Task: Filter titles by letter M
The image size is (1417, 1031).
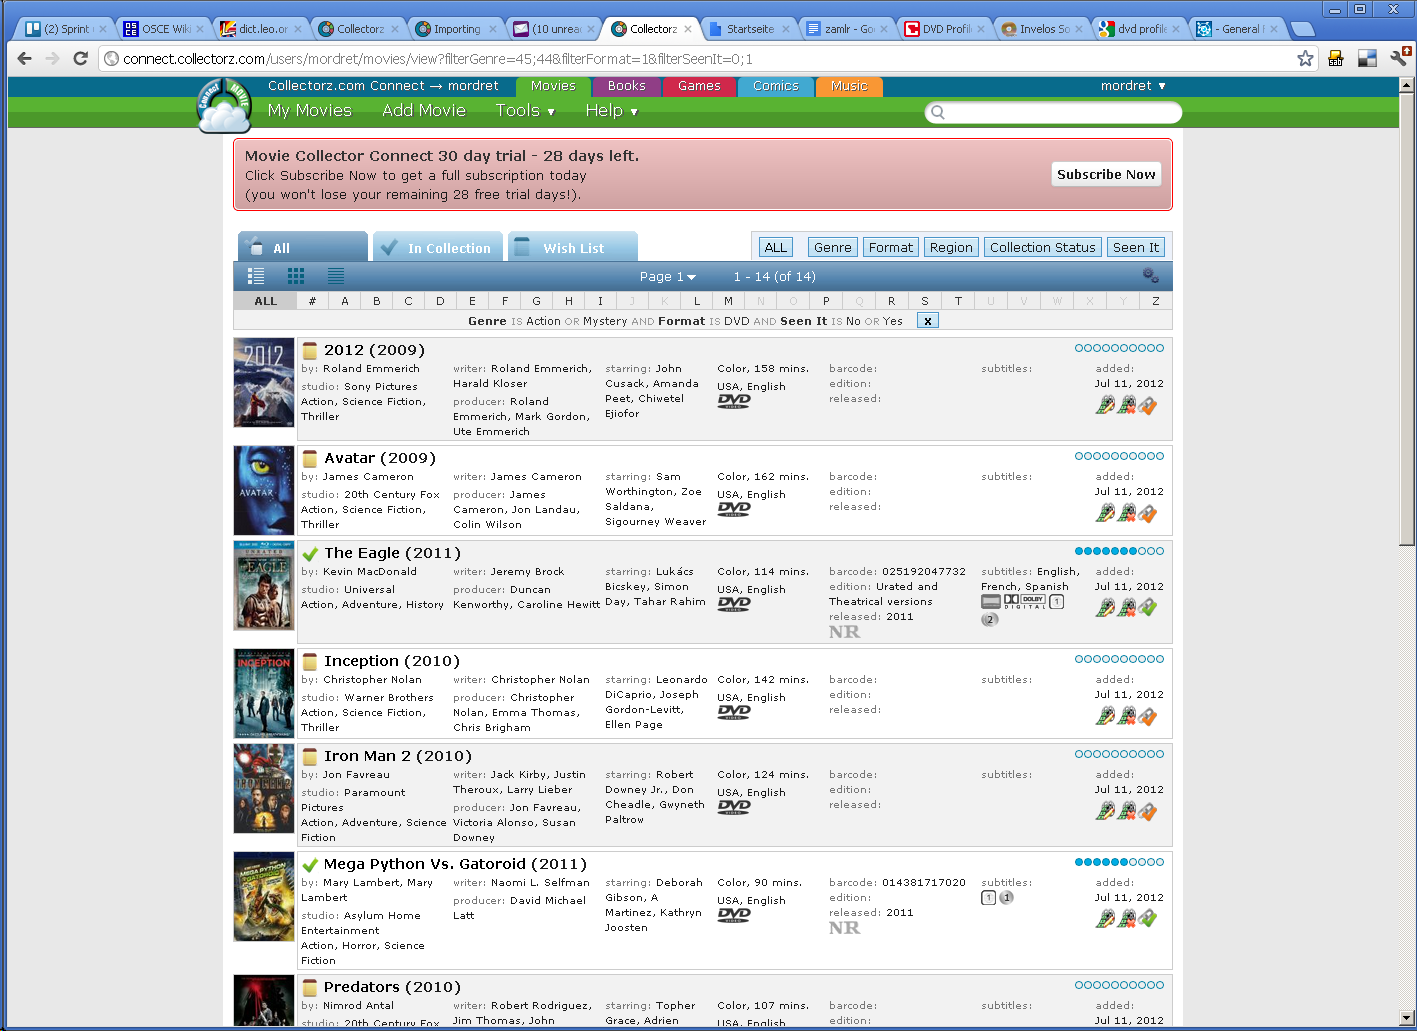Action: tap(728, 301)
